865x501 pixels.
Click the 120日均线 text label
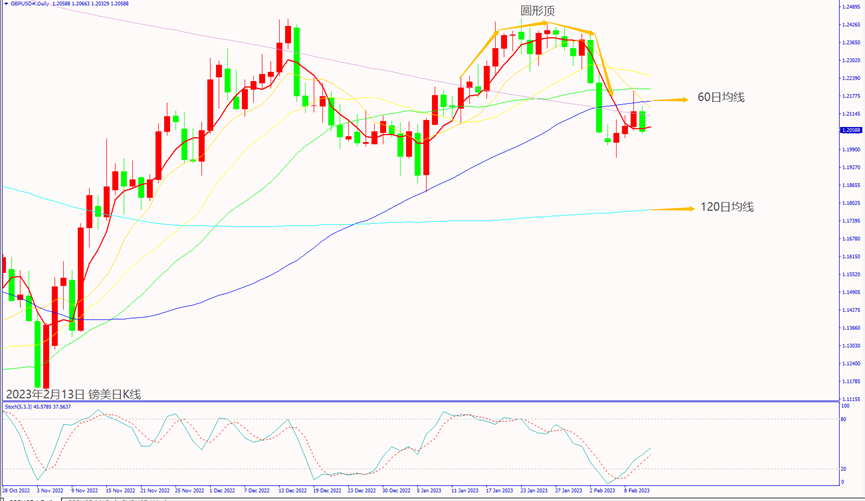(726, 207)
